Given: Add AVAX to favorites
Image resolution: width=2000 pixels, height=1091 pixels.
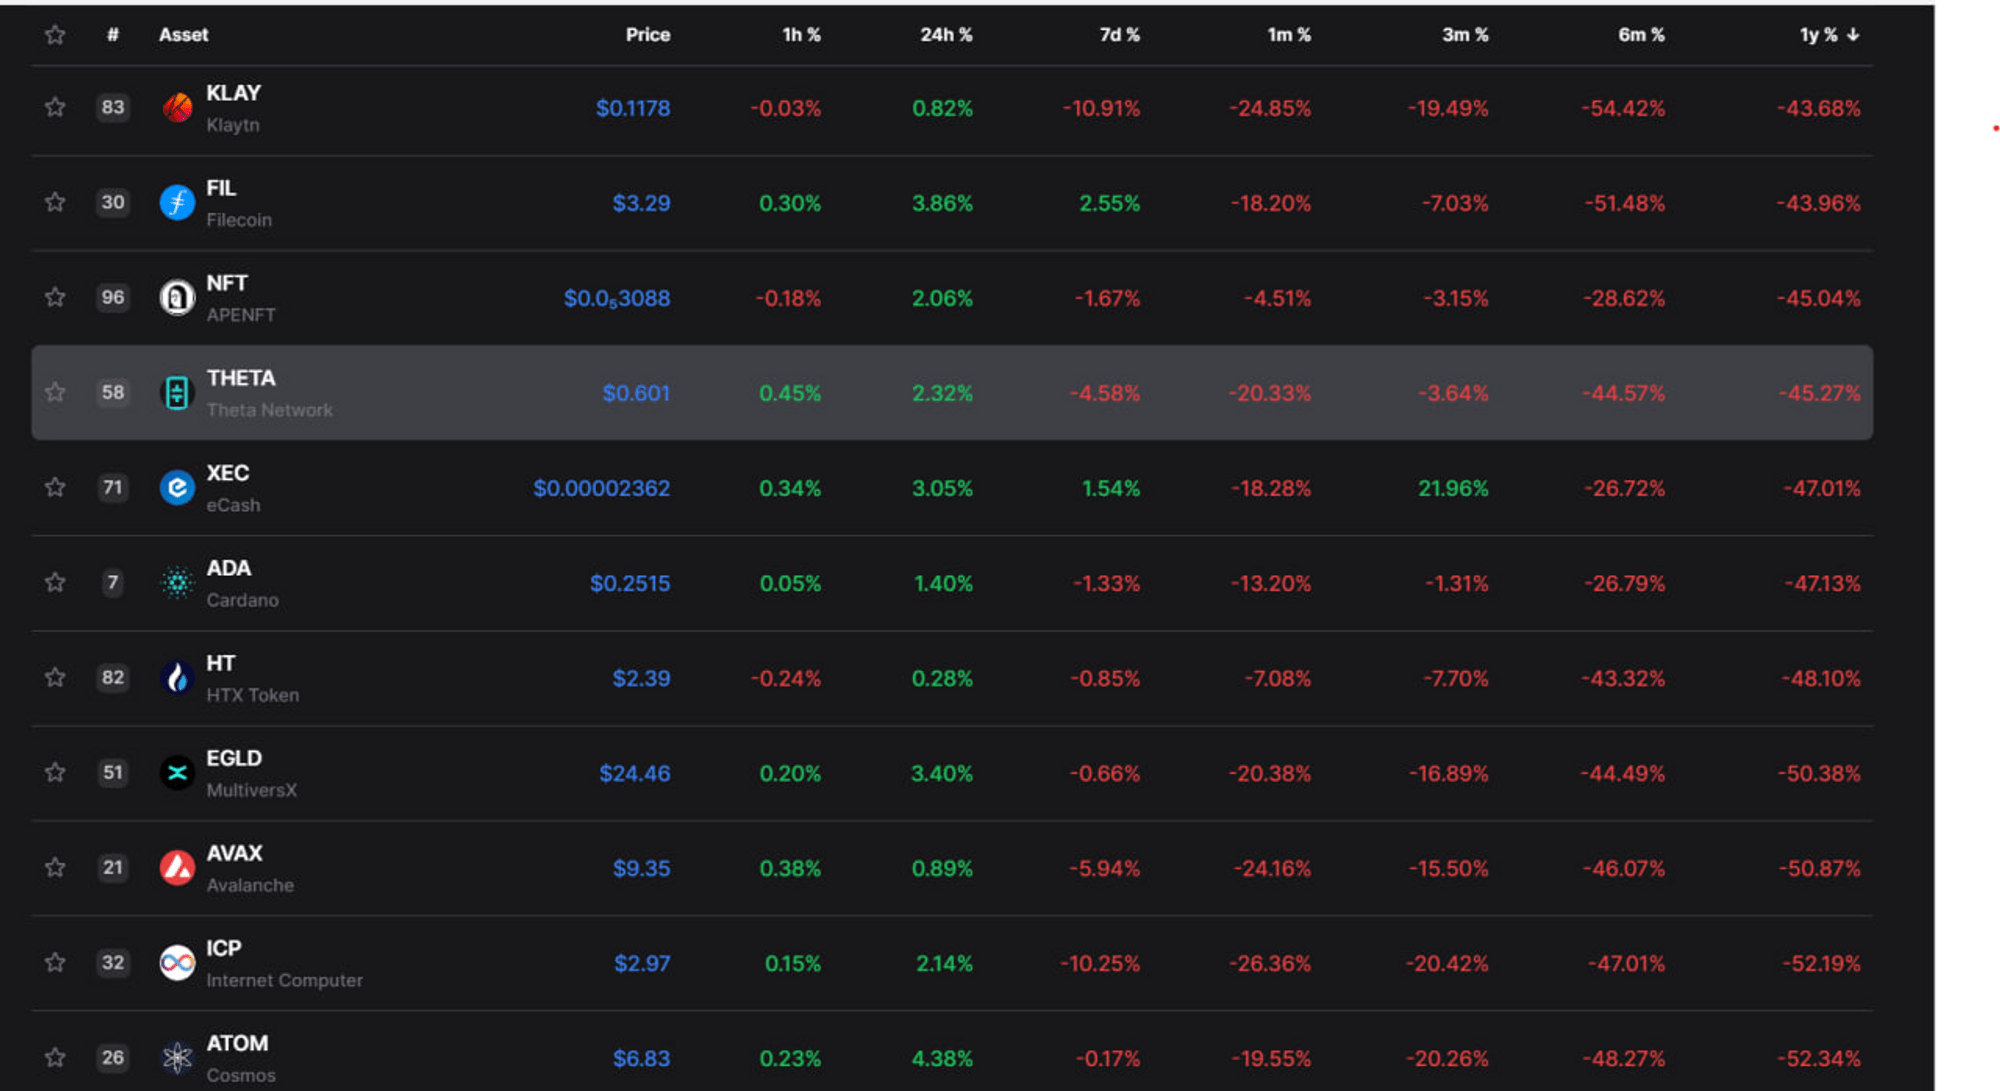Looking at the screenshot, I should [x=55, y=867].
